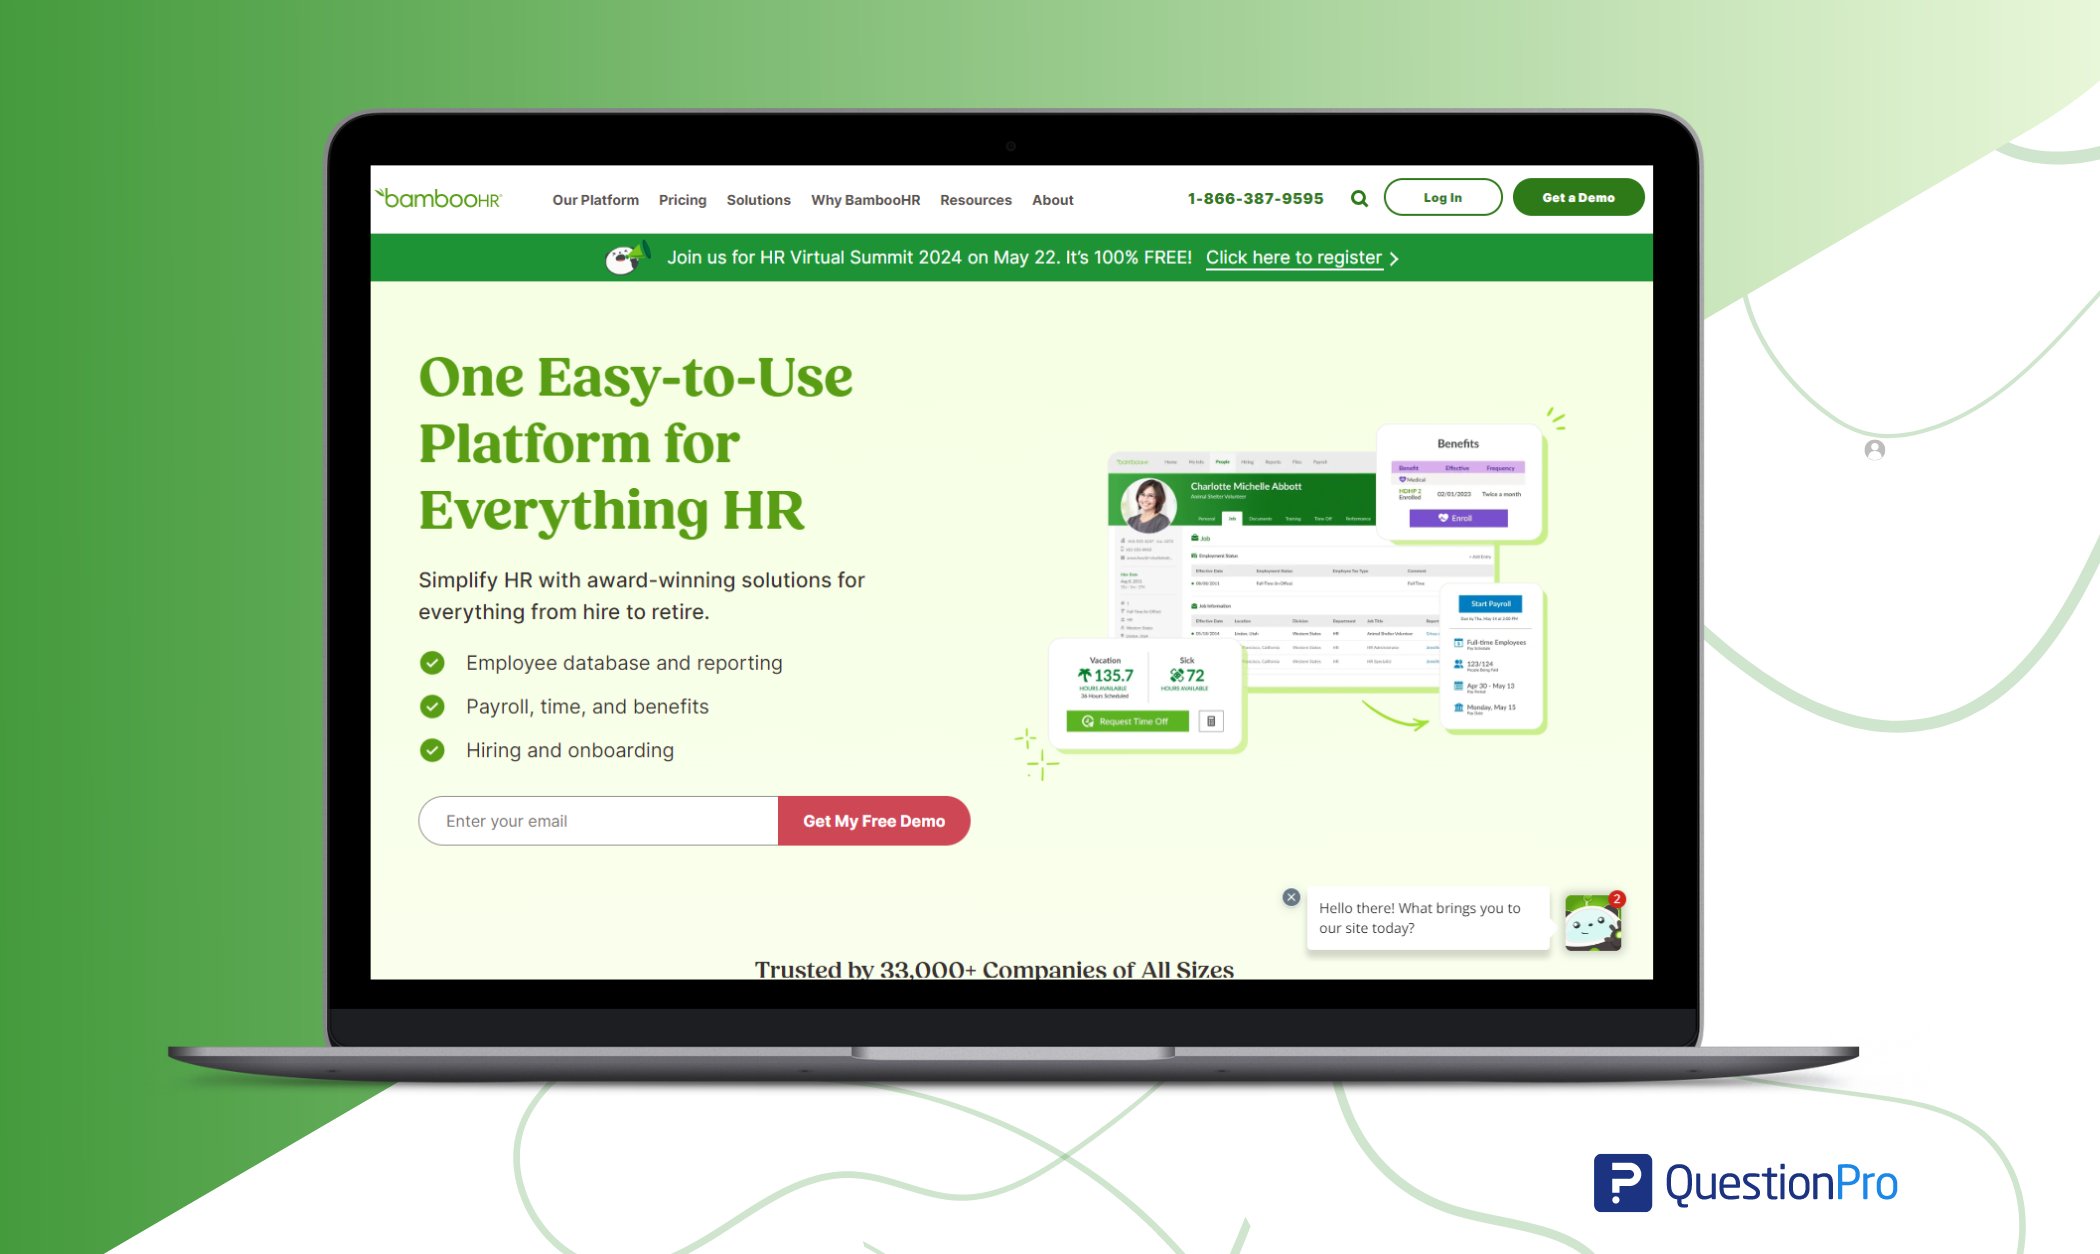2100x1254 pixels.
Task: Click the BambooHR logo icon
Action: [x=437, y=197]
